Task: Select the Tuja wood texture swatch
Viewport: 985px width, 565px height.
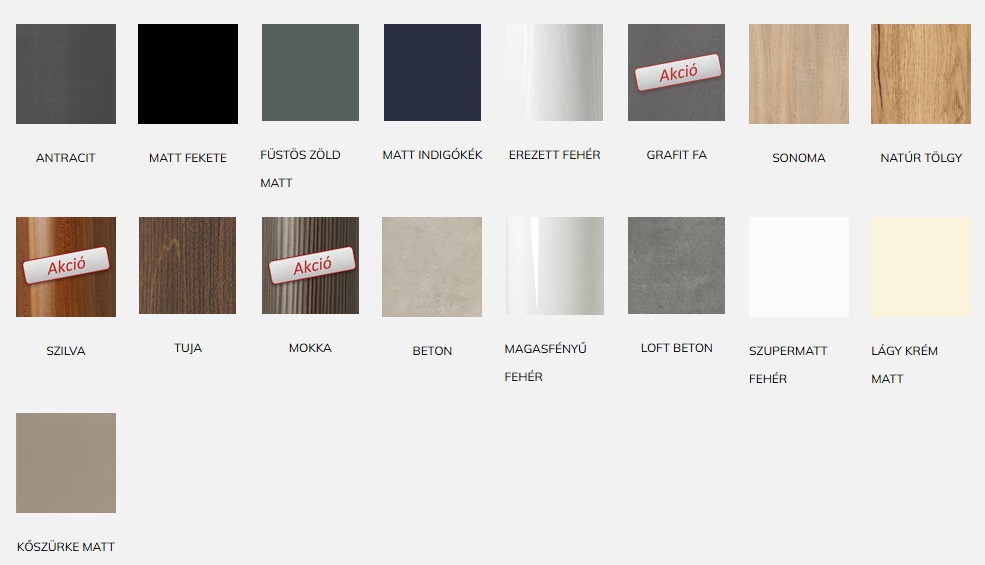Action: 187,265
